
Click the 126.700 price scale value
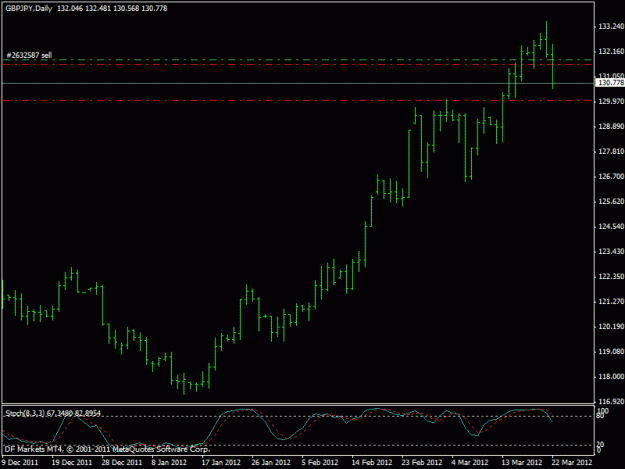(611, 177)
